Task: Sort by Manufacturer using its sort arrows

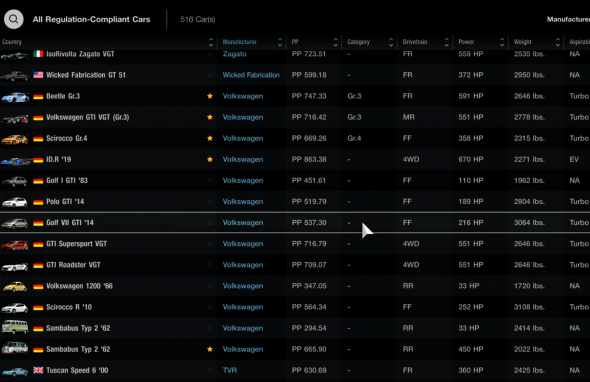Action: coord(280,42)
